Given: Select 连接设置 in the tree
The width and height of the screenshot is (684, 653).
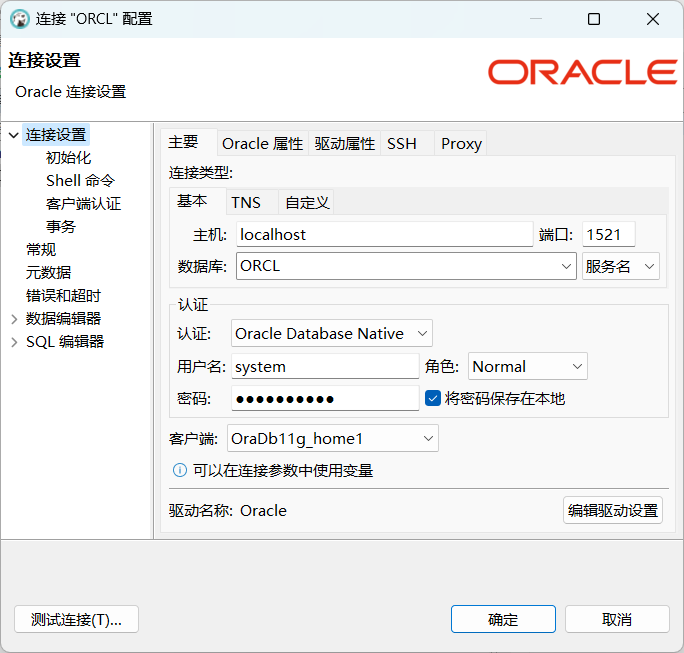Looking at the screenshot, I should point(56,135).
